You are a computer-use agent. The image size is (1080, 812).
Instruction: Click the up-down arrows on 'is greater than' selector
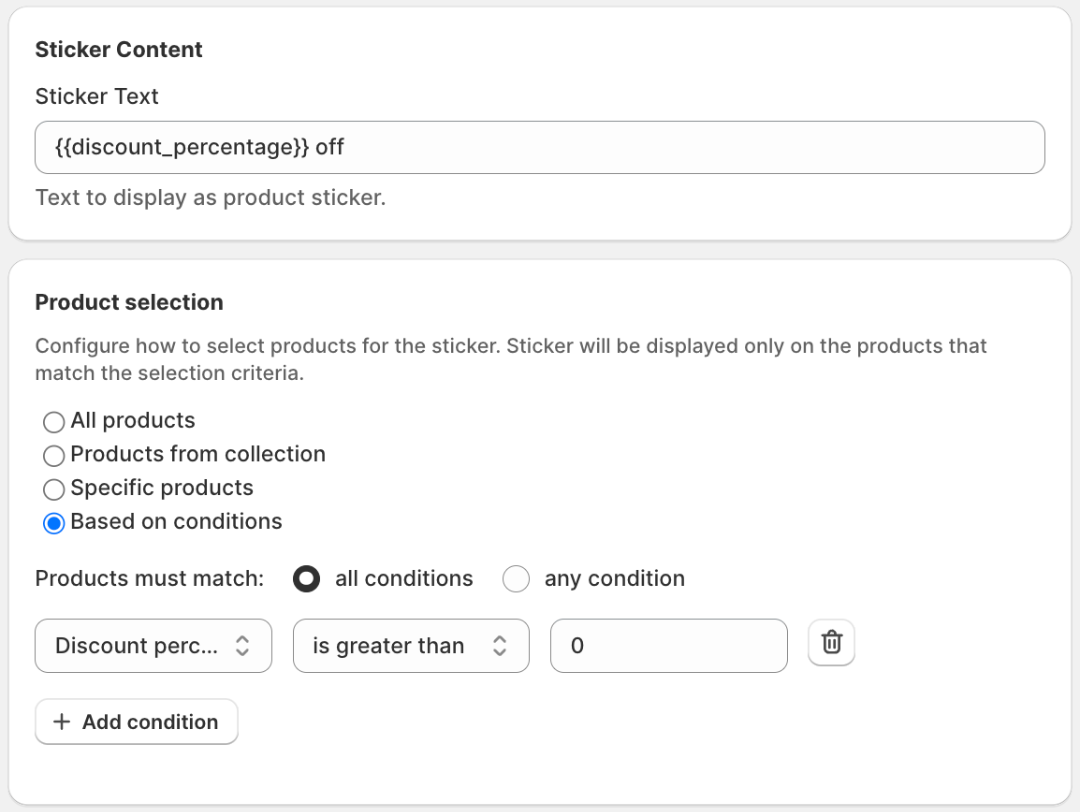[x=500, y=646]
